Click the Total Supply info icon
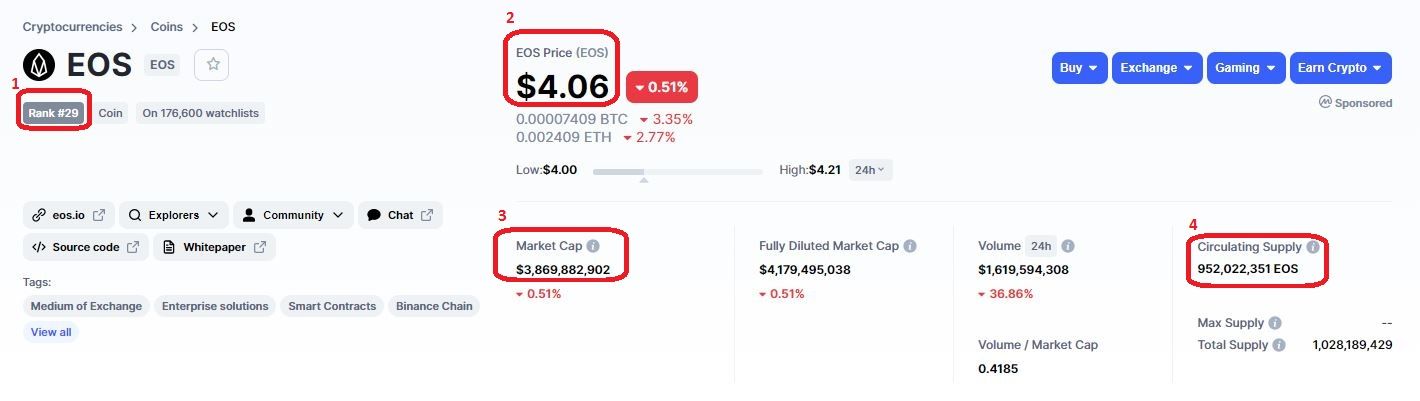 pyautogui.click(x=1278, y=345)
